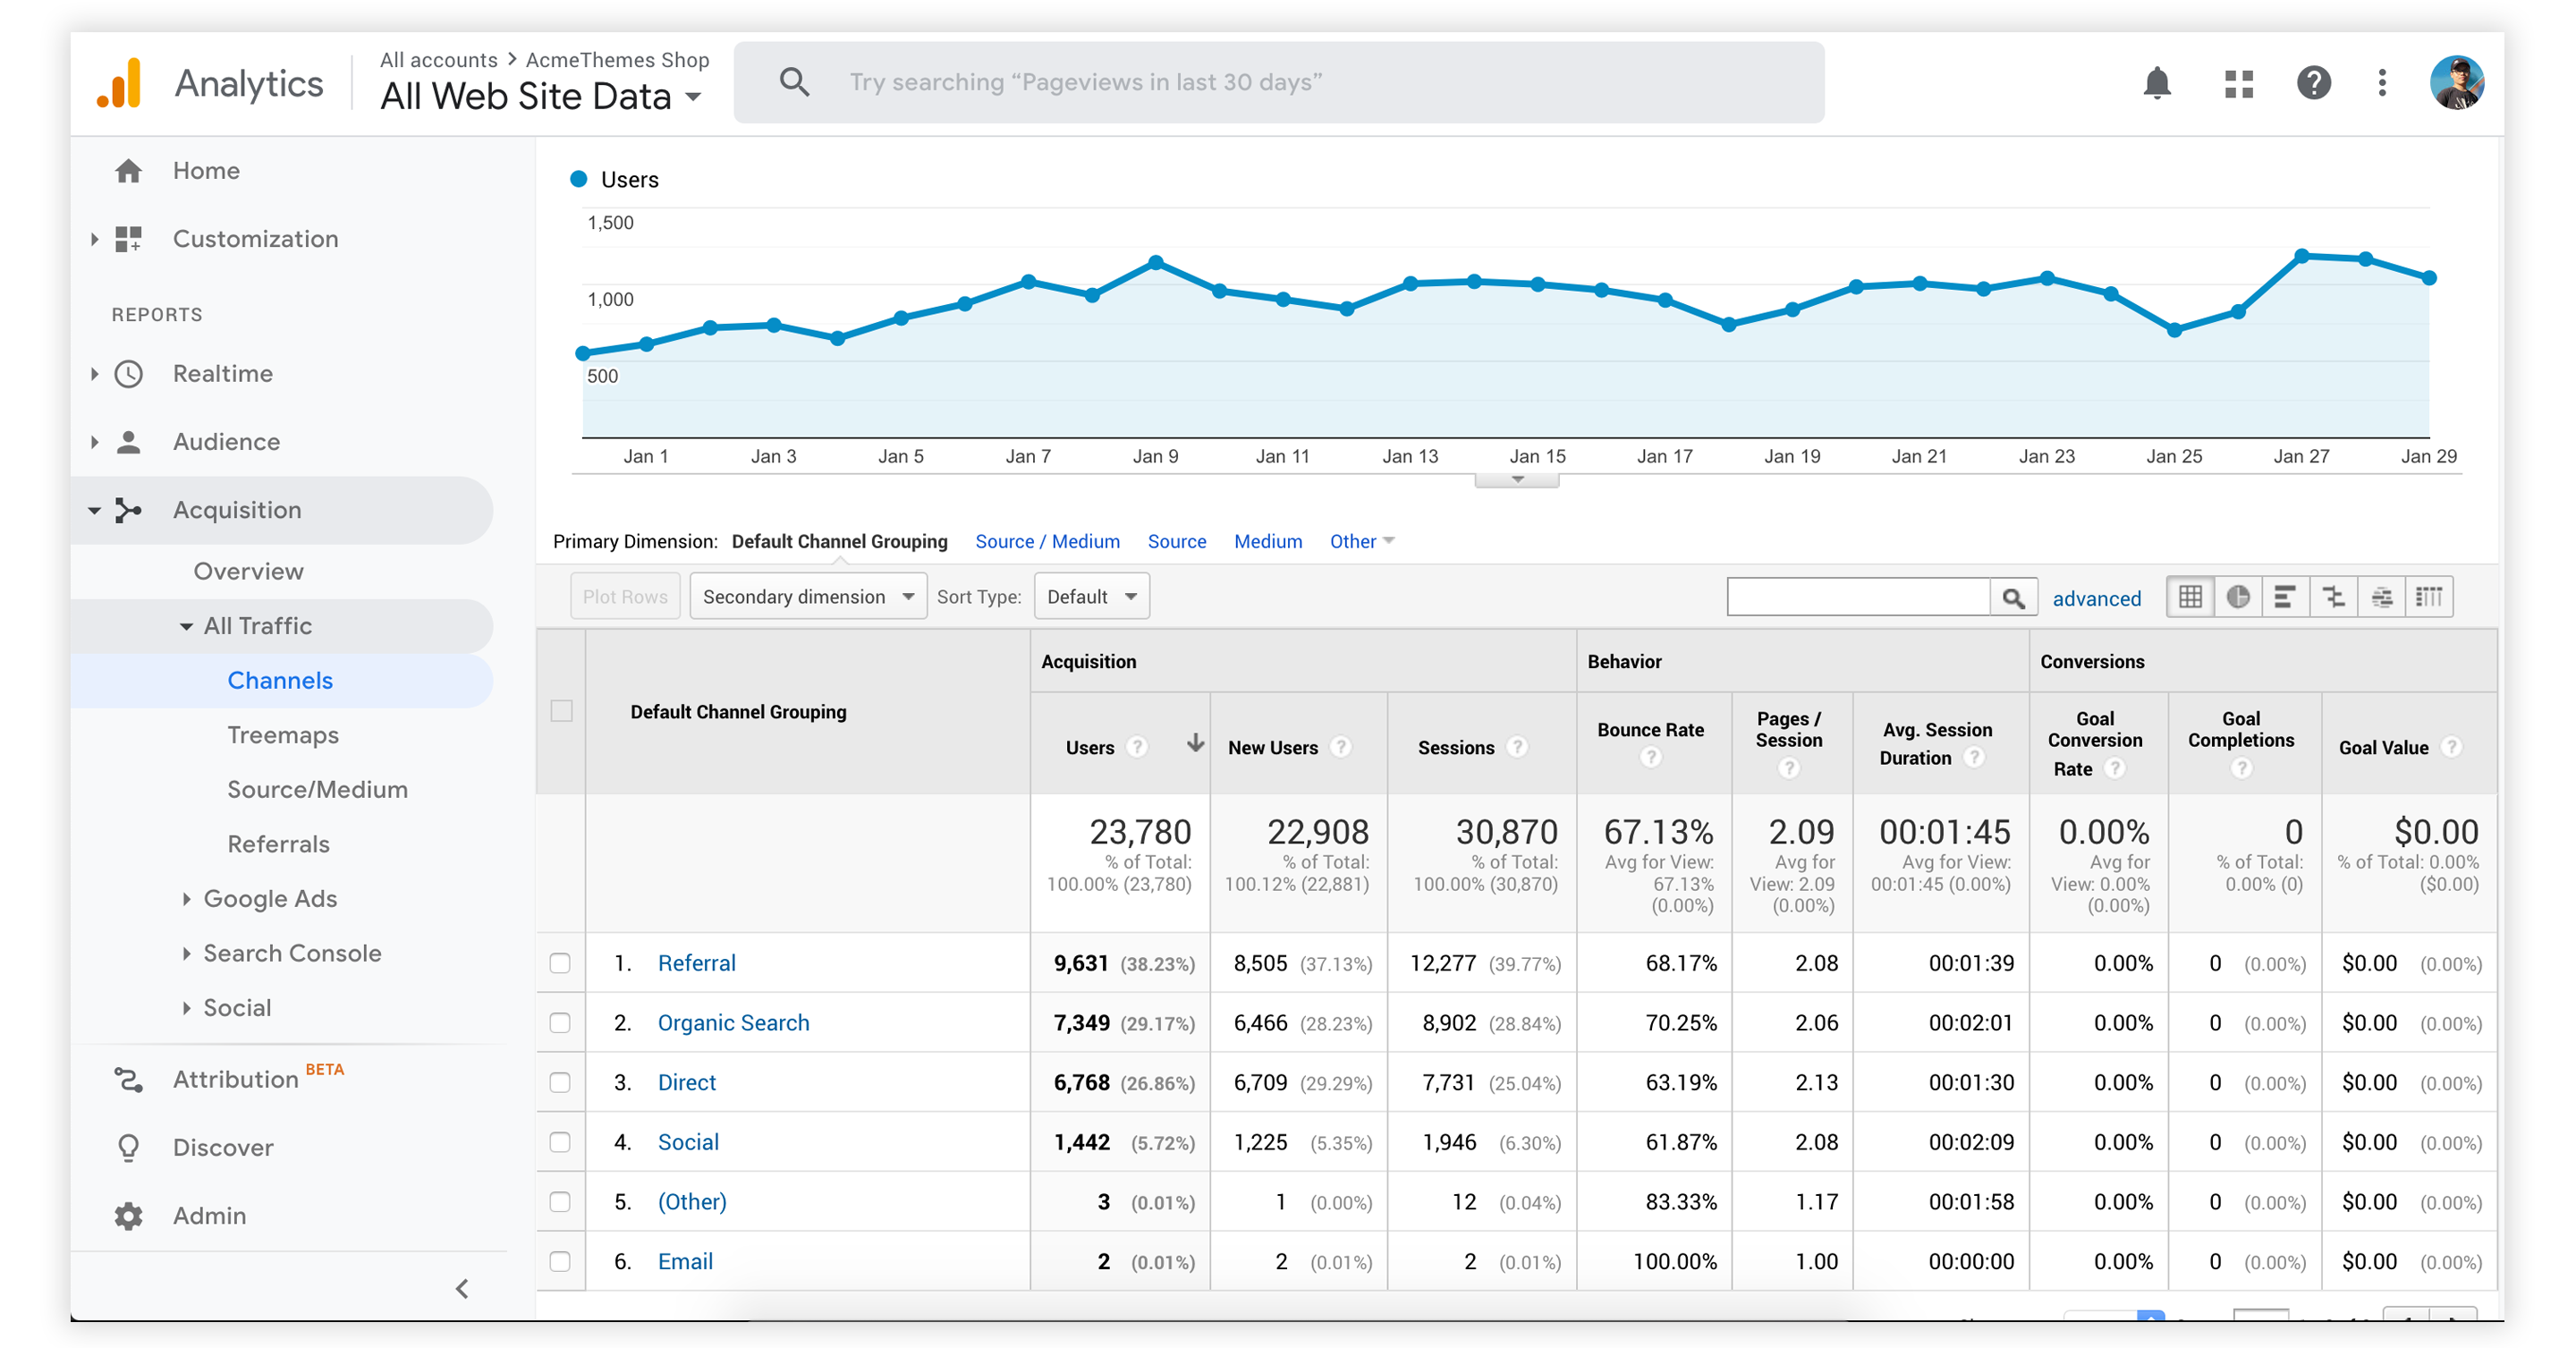Expand the Audience section arrow

94,442
